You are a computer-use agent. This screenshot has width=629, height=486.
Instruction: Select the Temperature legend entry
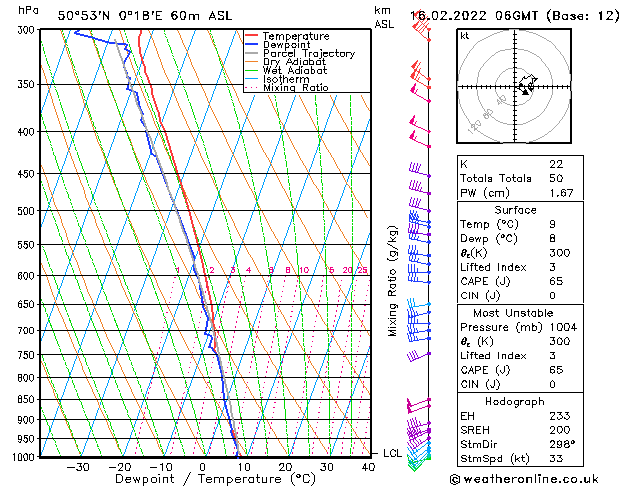[296, 36]
